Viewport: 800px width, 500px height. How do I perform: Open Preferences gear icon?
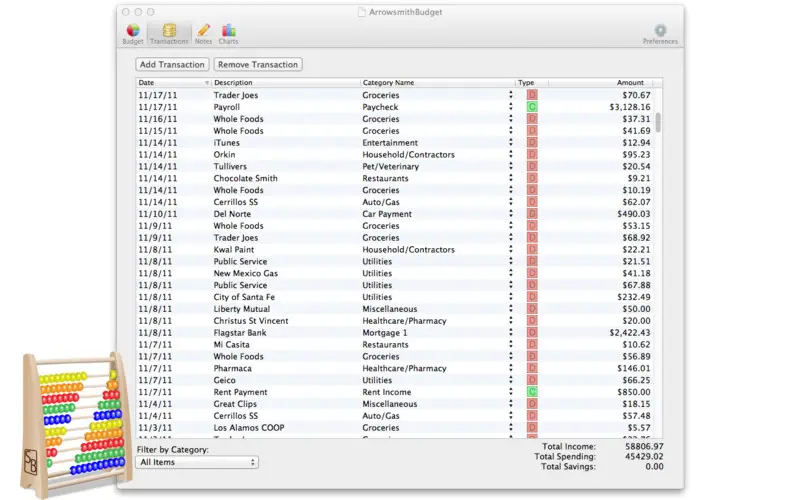(x=660, y=34)
